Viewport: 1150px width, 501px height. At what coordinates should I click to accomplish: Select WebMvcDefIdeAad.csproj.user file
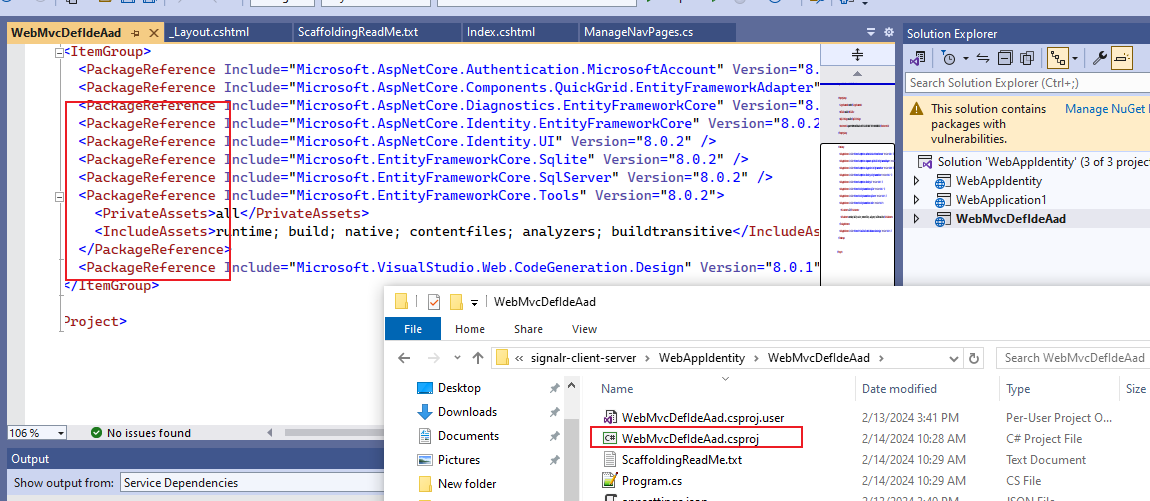tap(703, 417)
